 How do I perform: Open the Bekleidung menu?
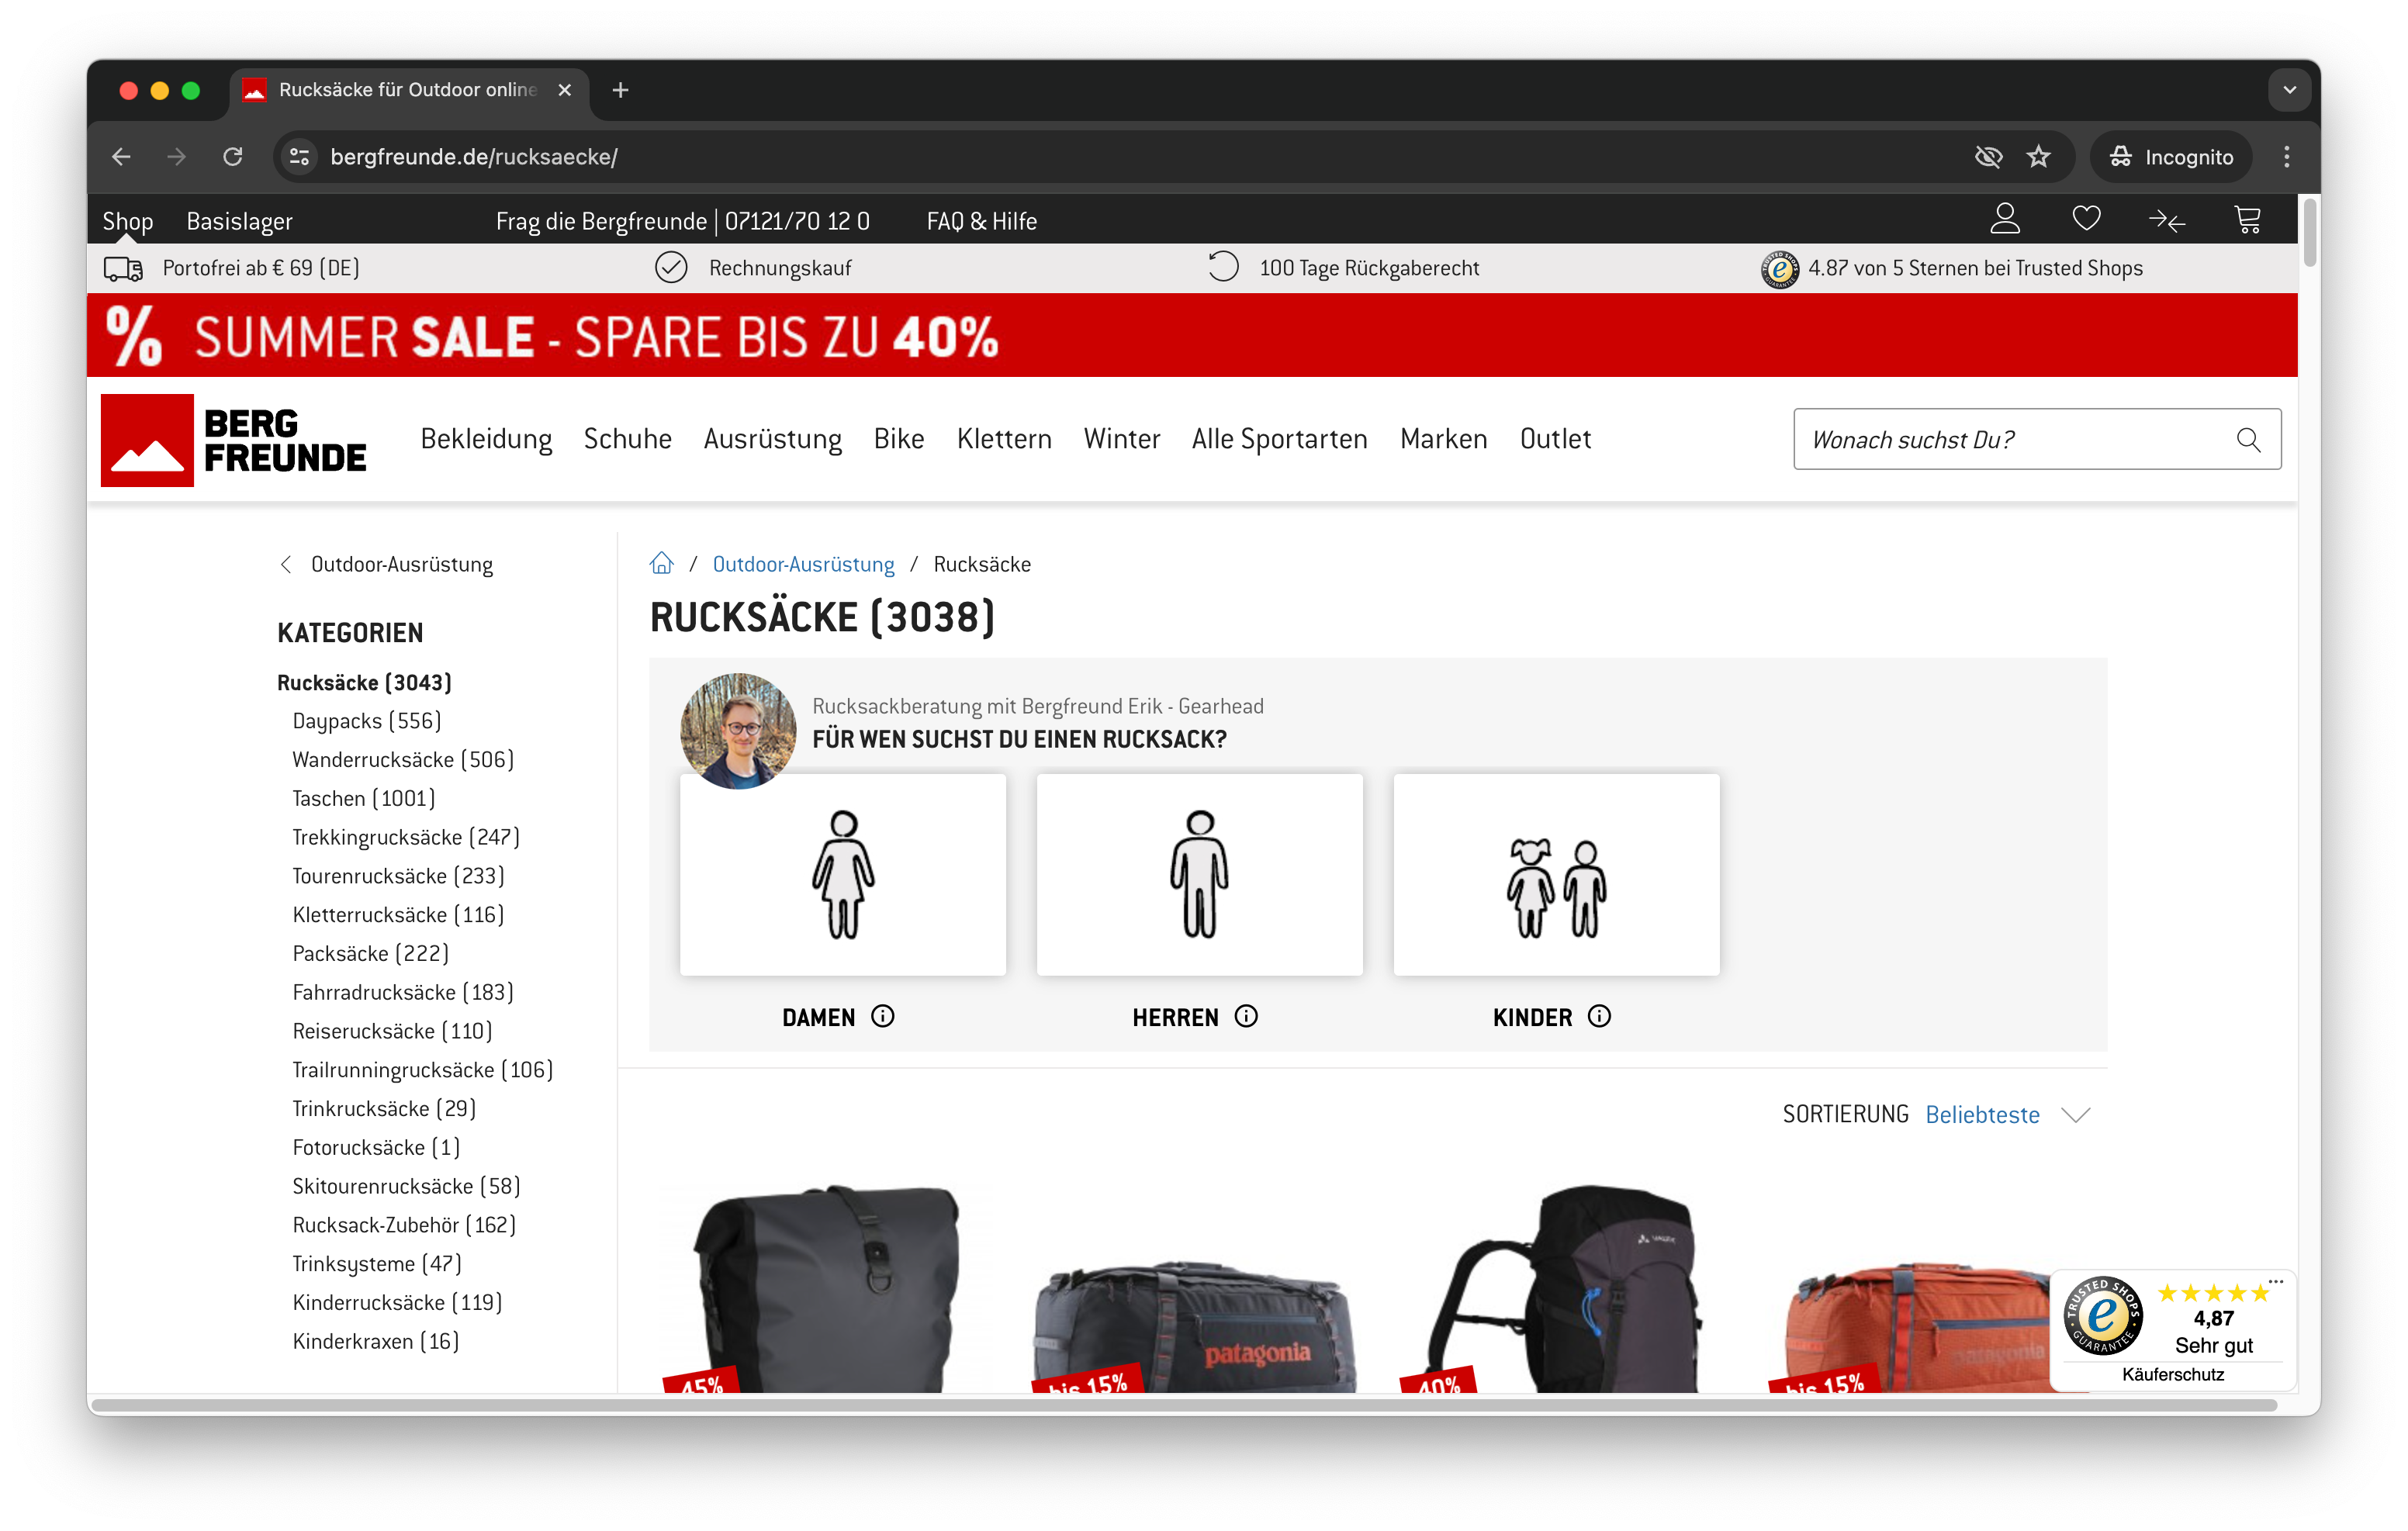pos(486,438)
